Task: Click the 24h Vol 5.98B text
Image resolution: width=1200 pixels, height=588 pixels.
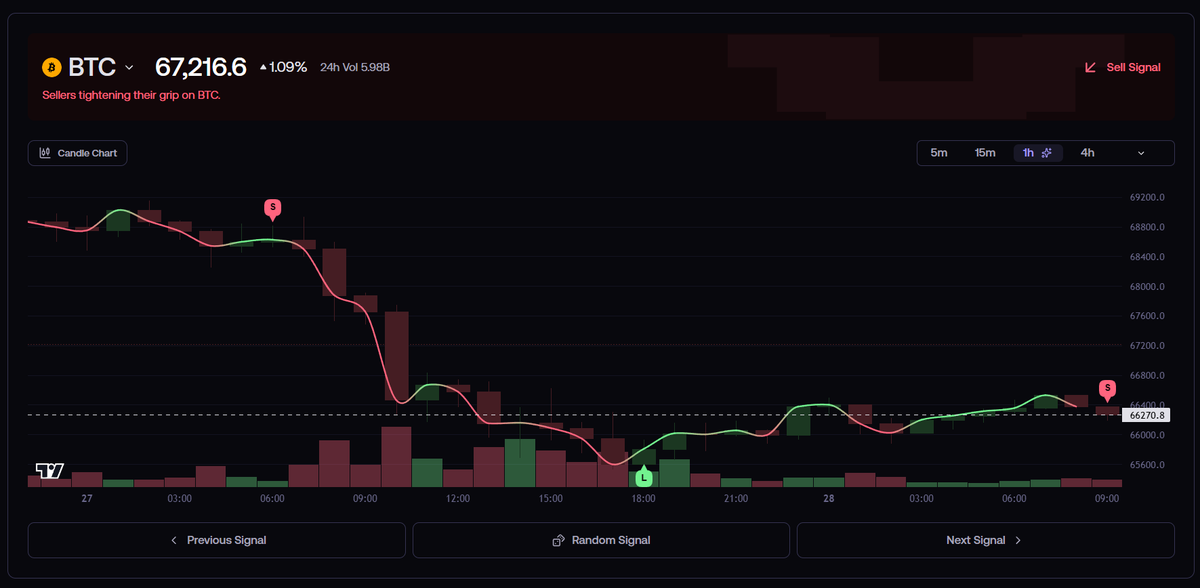Action: (355, 68)
